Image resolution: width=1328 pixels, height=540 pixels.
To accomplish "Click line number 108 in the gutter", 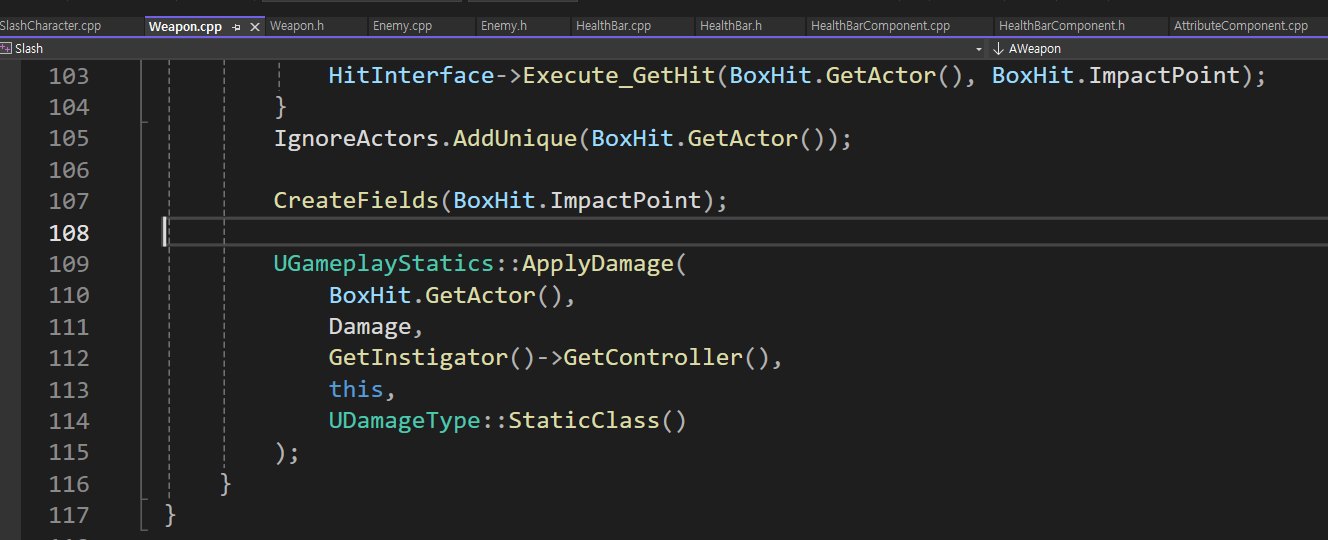I will [69, 233].
